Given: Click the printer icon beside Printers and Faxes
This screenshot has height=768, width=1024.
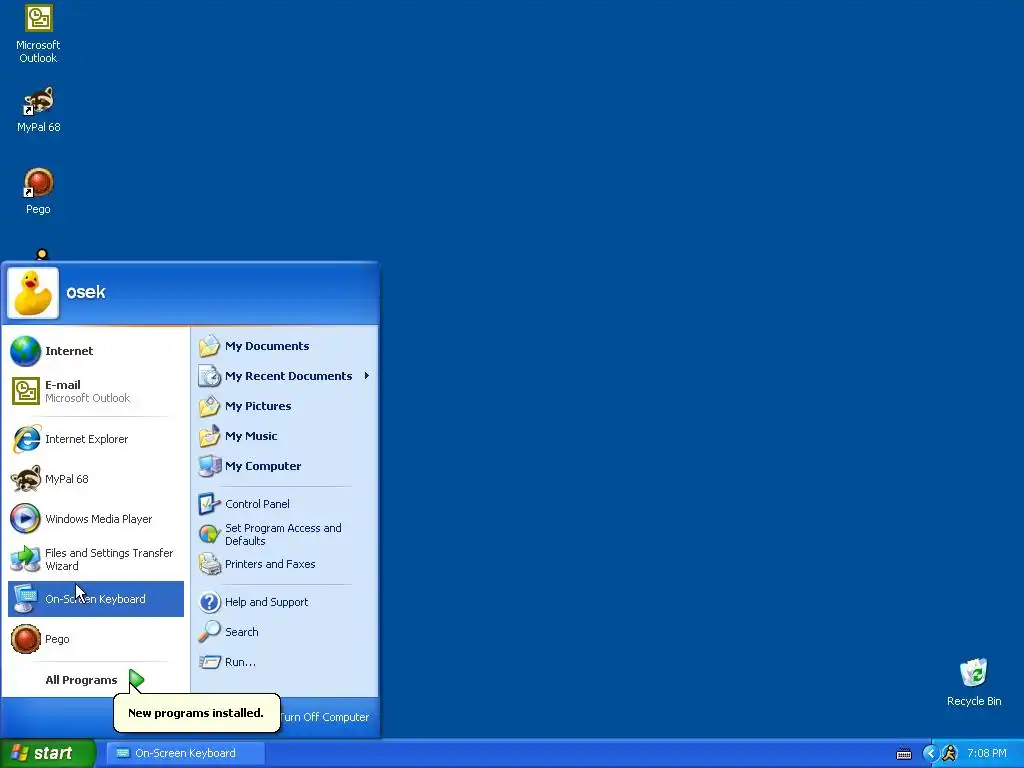Looking at the screenshot, I should tap(210, 564).
